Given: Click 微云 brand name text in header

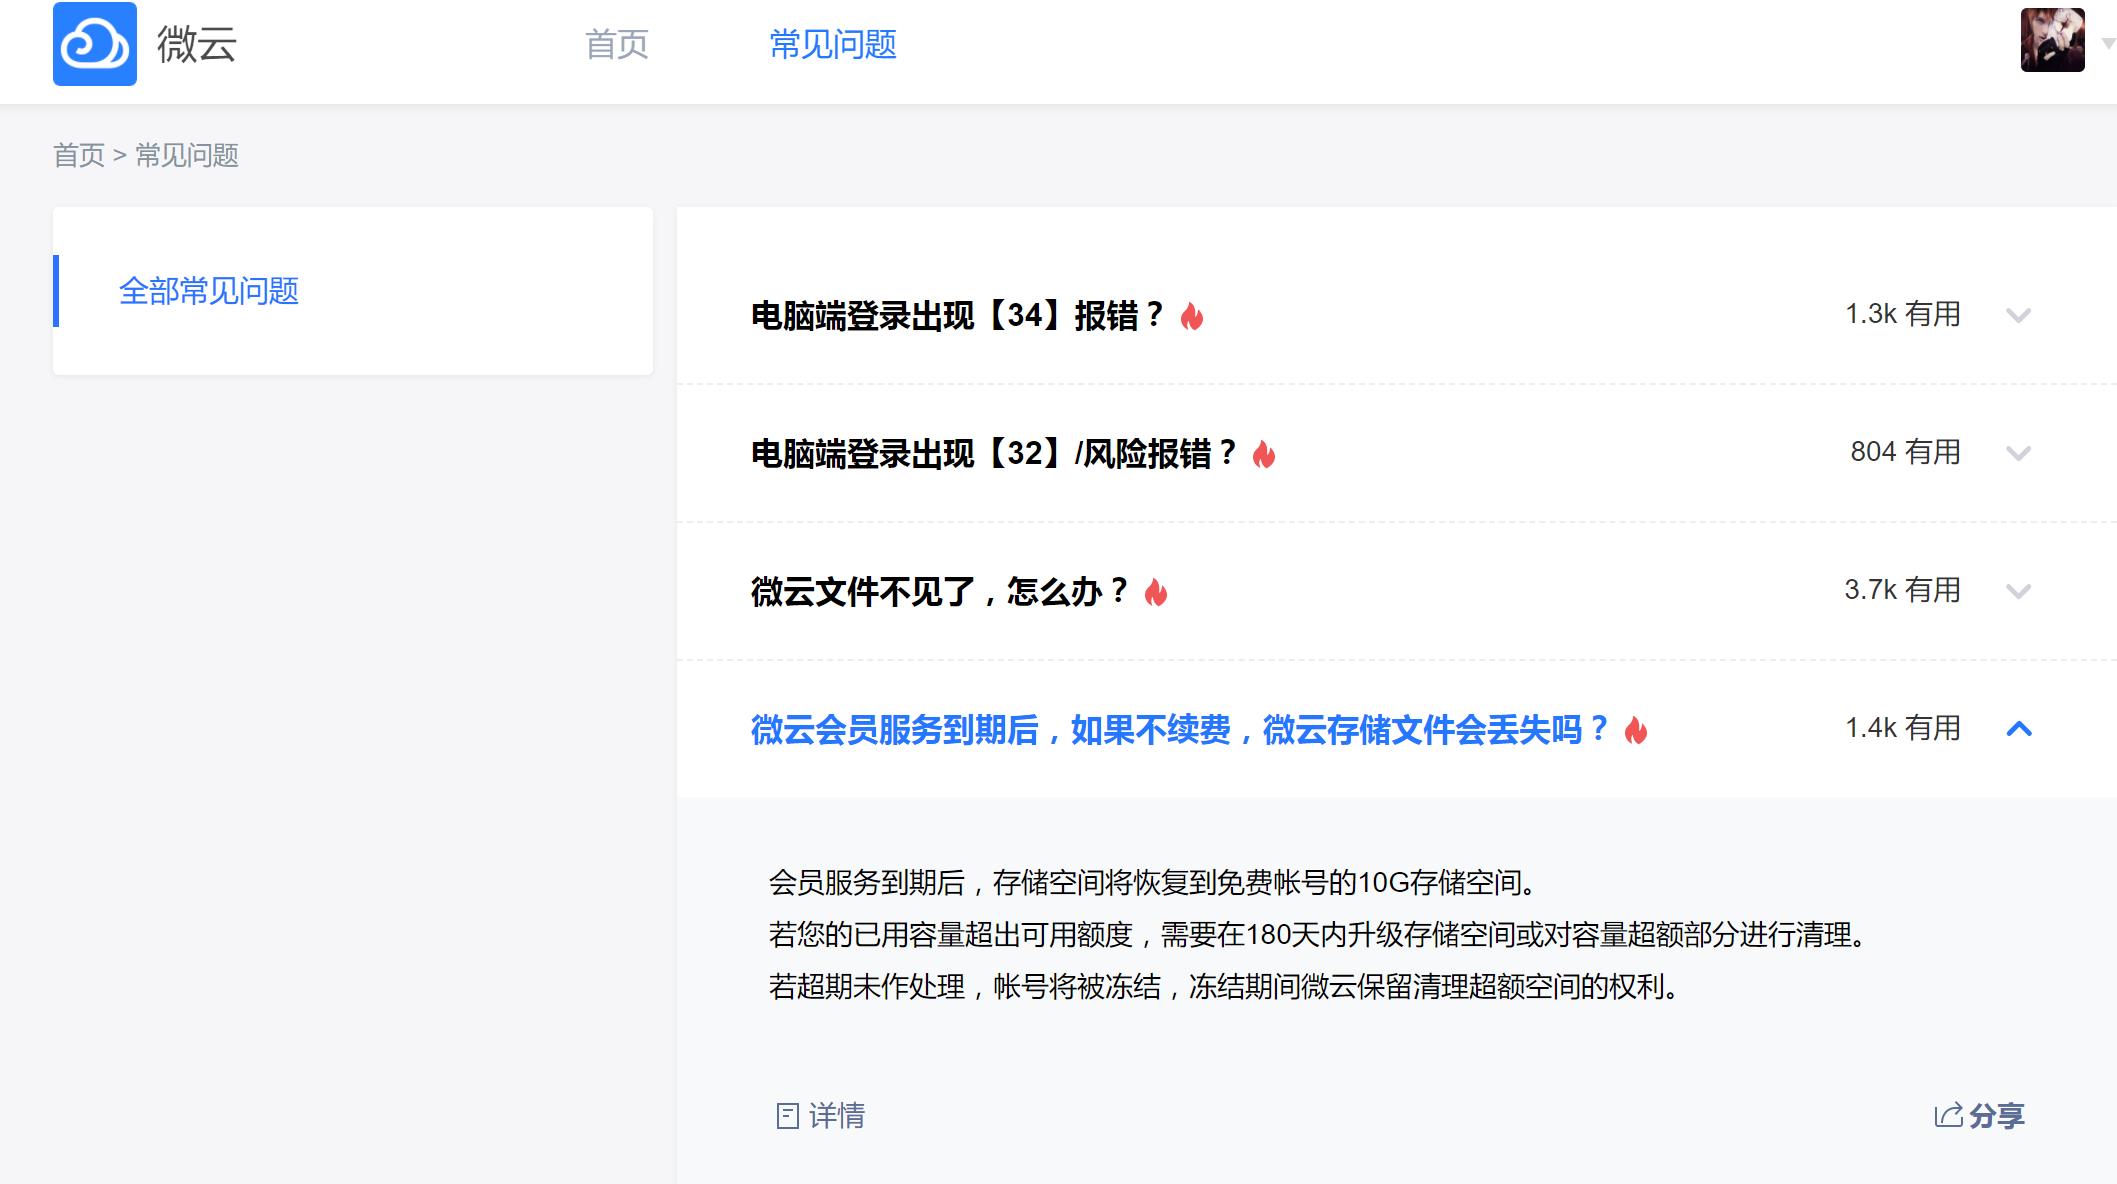Looking at the screenshot, I should tap(196, 44).
